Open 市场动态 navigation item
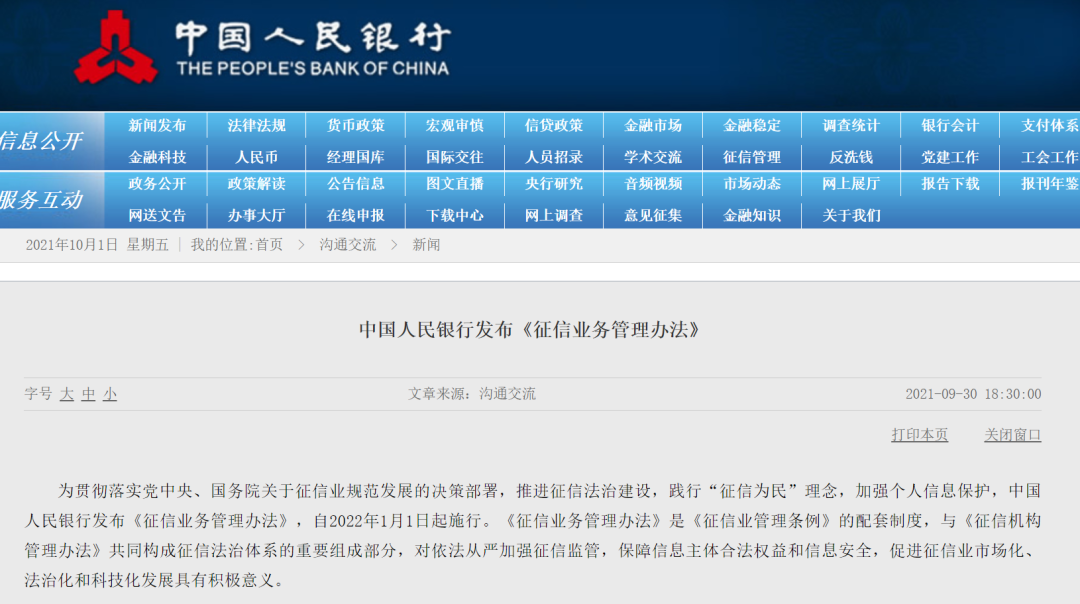 [752, 184]
